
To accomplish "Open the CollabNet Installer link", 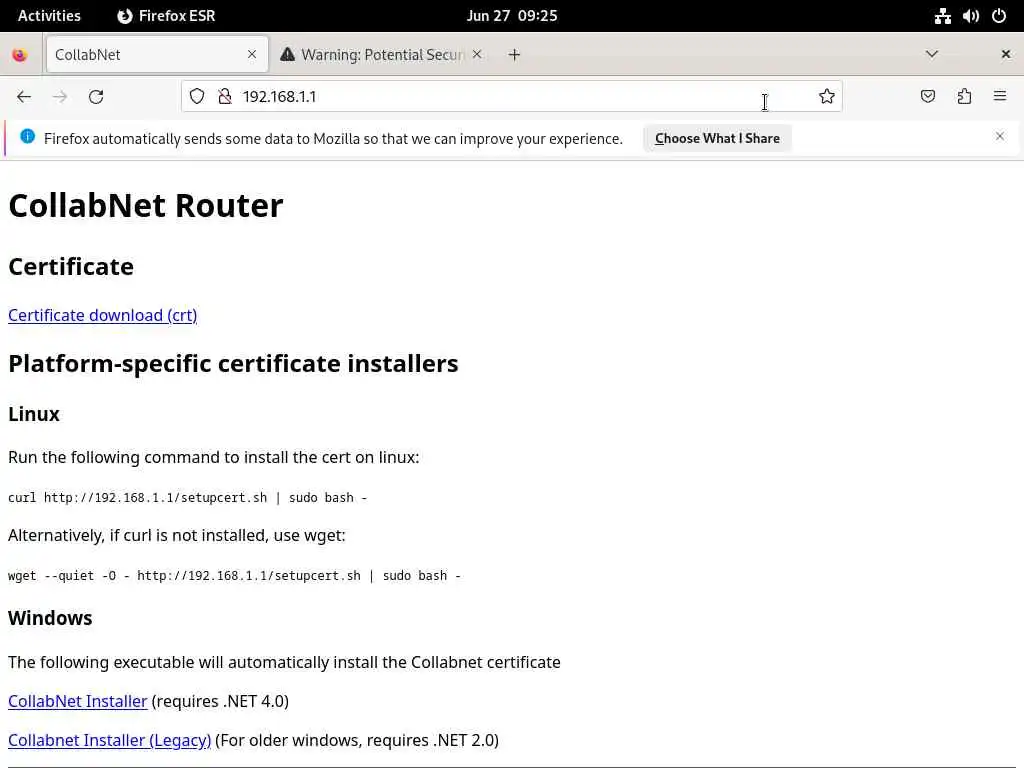I will click(78, 701).
